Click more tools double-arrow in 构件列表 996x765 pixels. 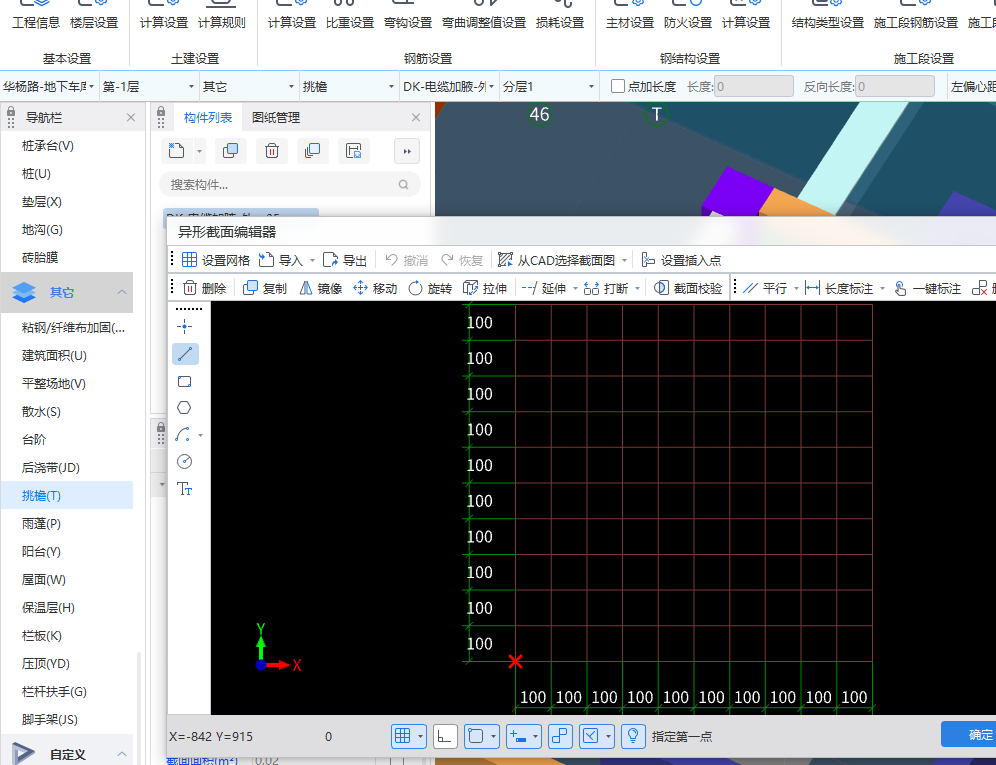click(x=407, y=151)
